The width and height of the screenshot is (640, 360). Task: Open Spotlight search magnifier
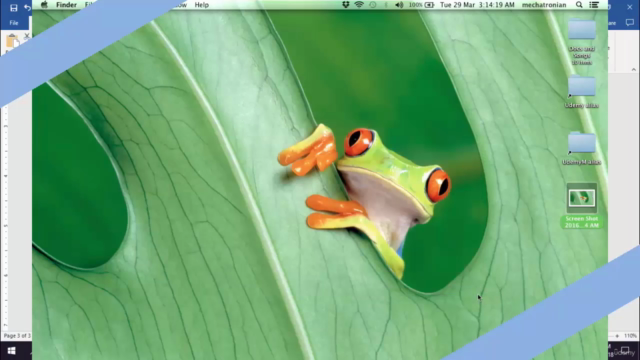tap(579, 5)
